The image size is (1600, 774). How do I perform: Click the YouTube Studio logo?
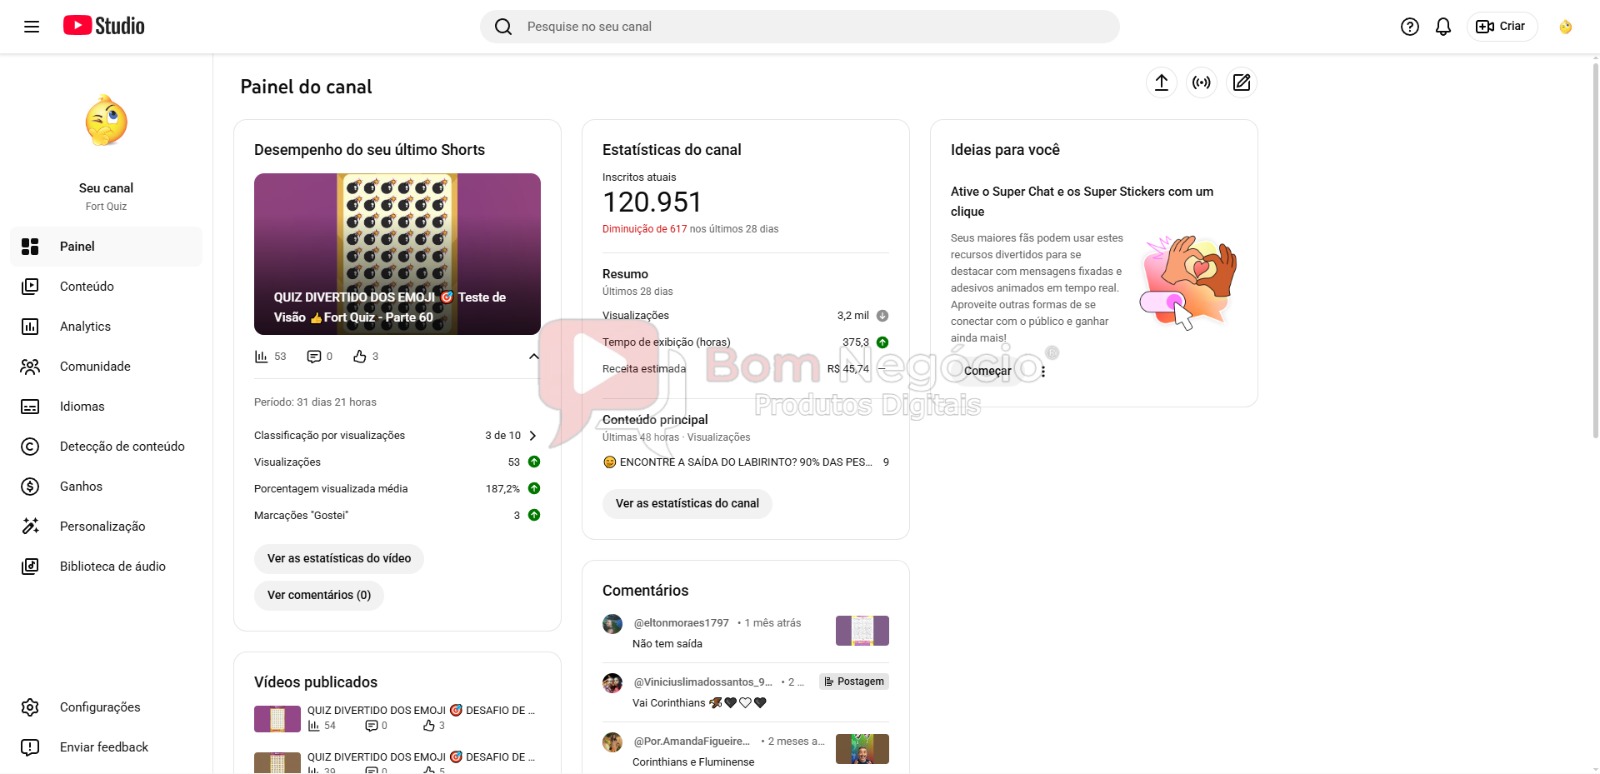click(104, 26)
